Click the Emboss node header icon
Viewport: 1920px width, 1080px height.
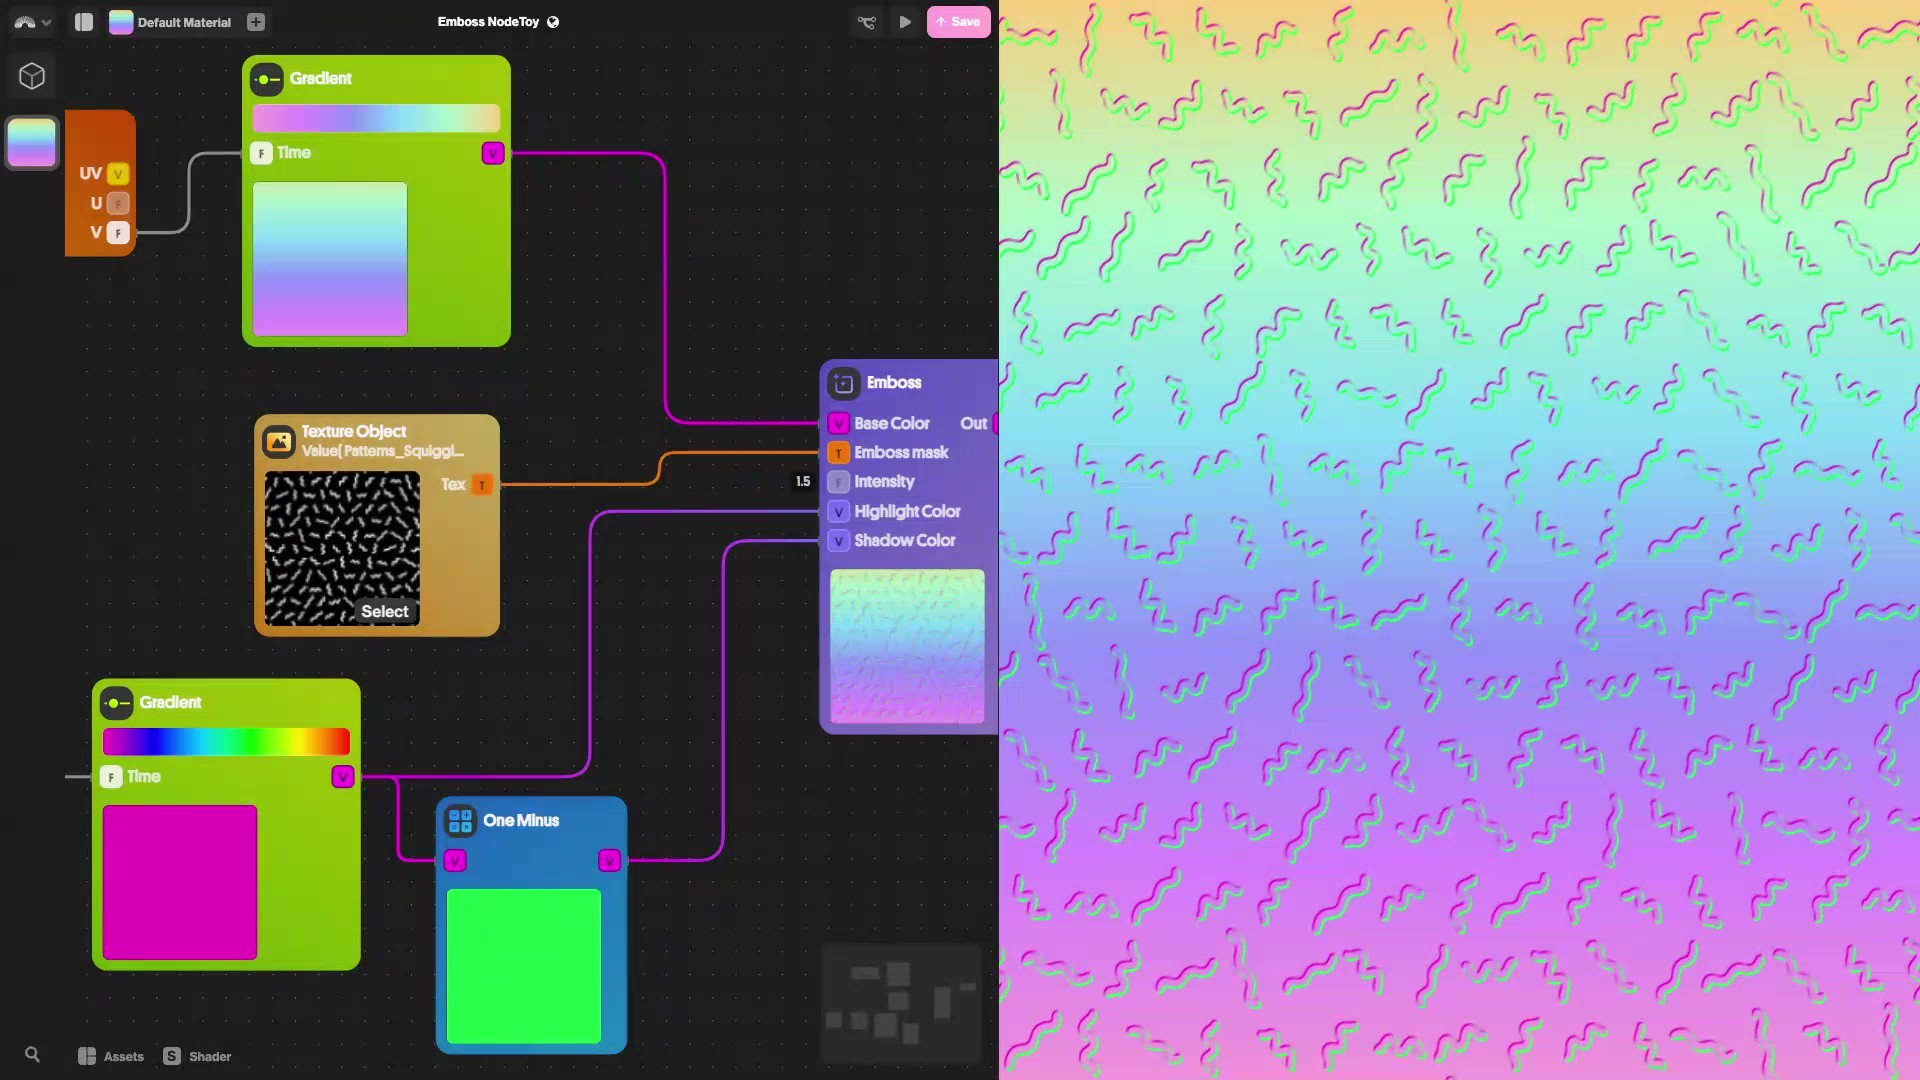coord(843,383)
